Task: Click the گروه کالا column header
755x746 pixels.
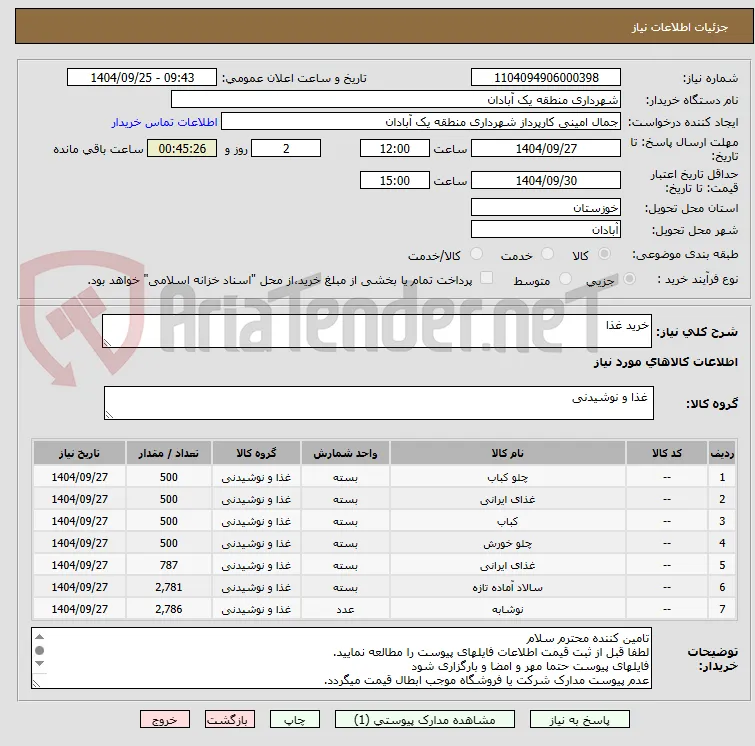Action: [256, 453]
